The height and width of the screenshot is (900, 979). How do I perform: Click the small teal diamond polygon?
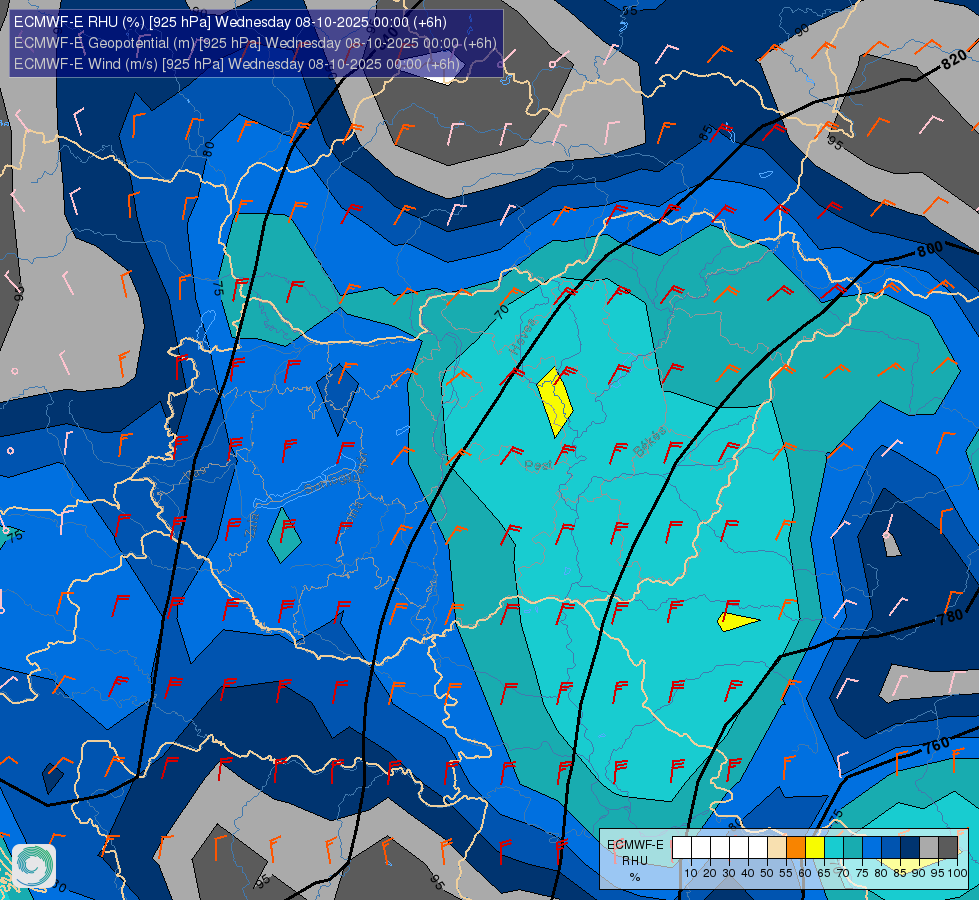pos(284,535)
